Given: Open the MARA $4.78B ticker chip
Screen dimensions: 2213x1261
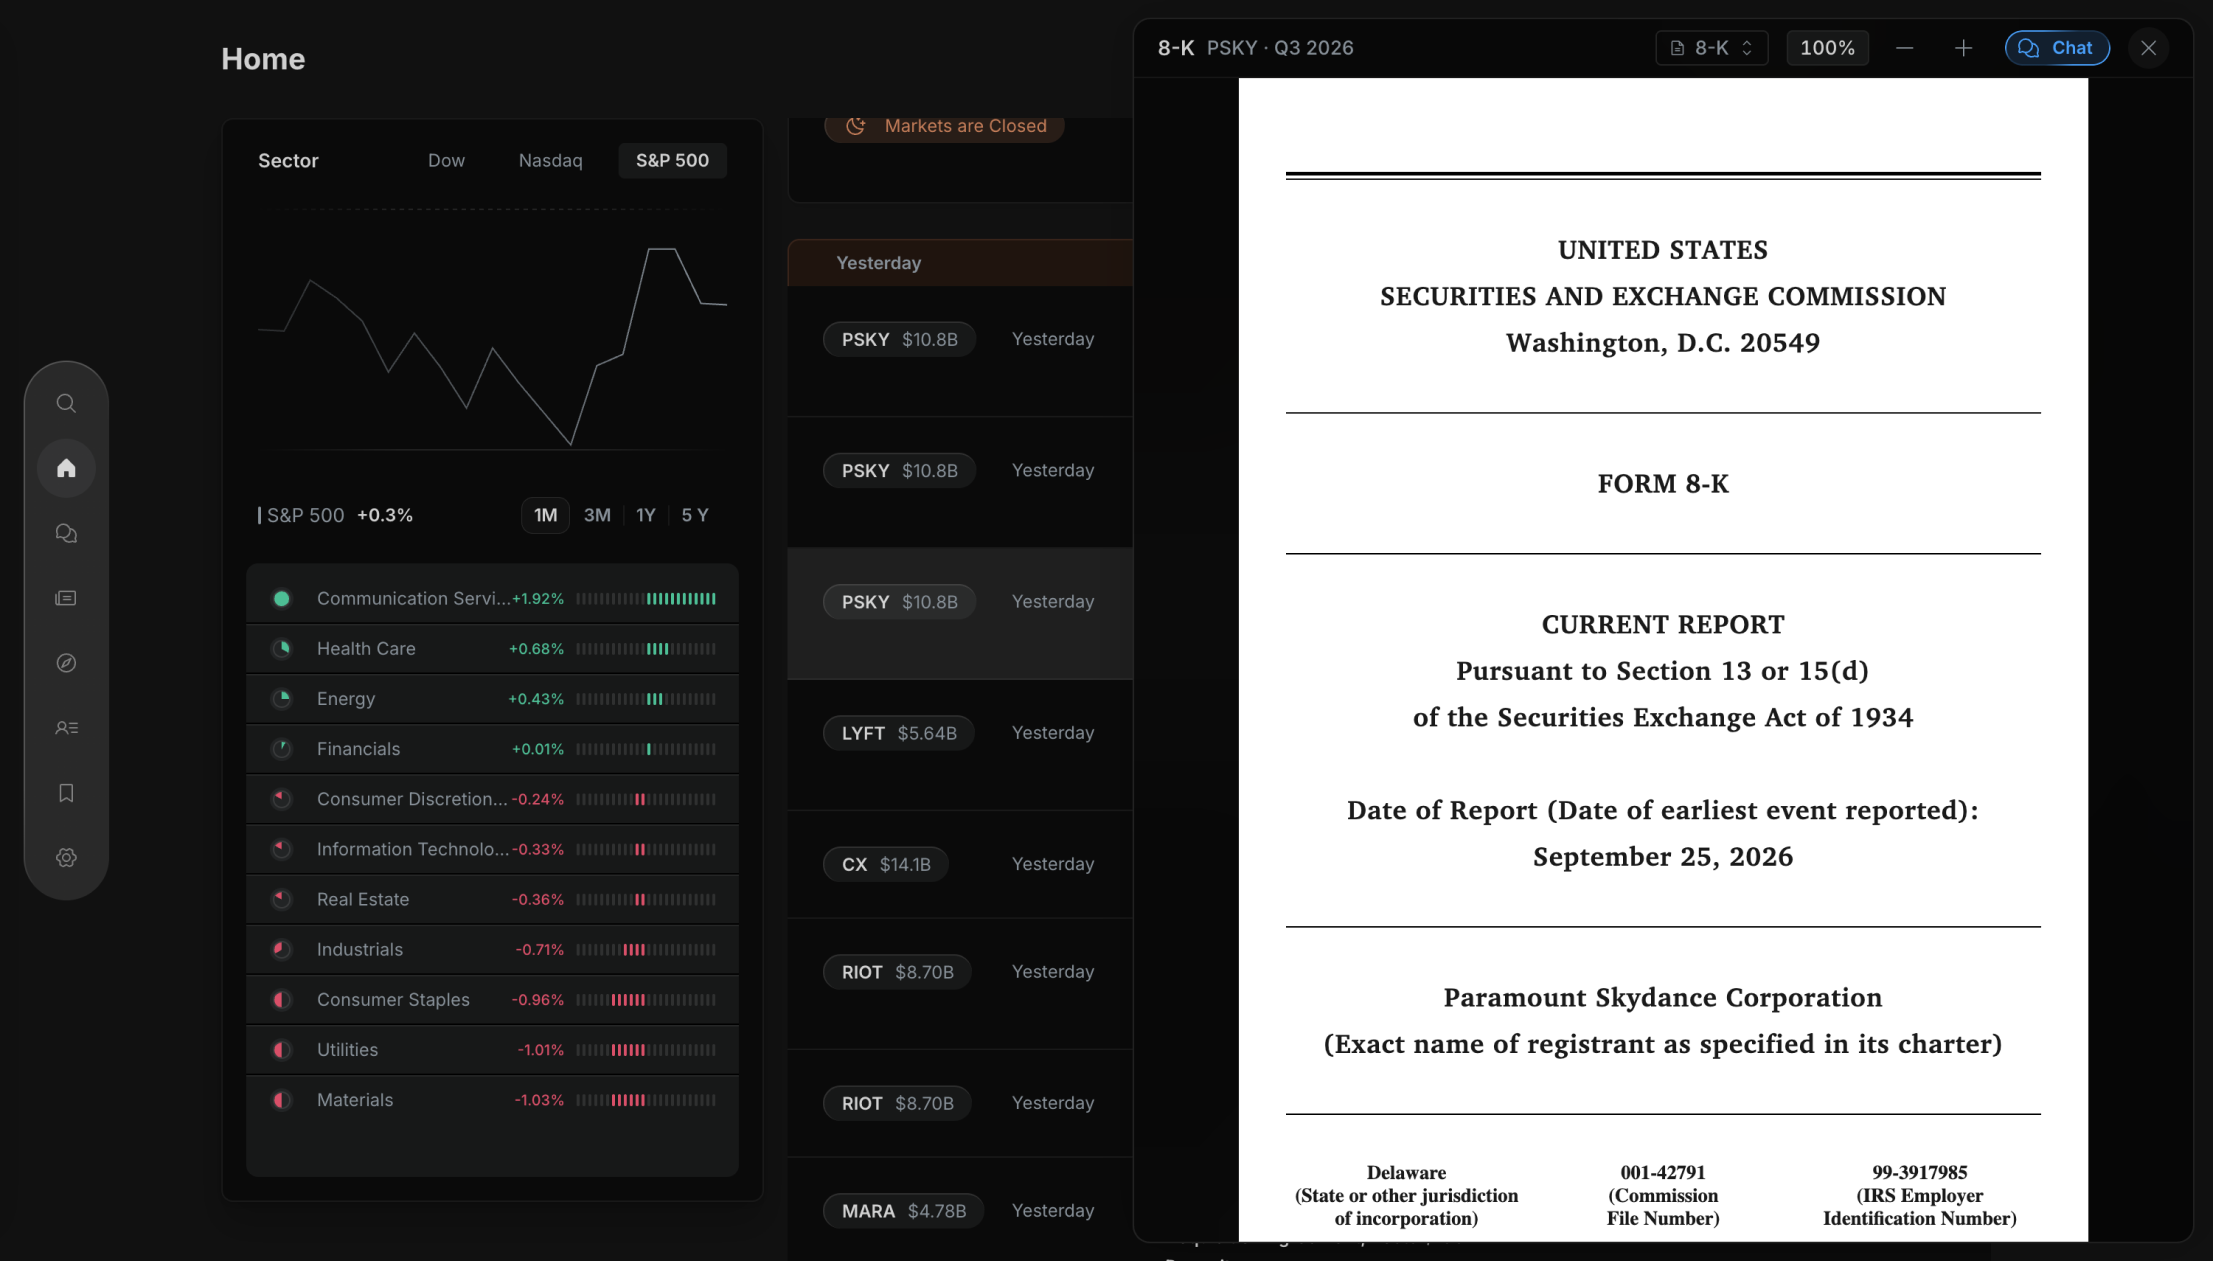Looking at the screenshot, I should pyautogui.click(x=902, y=1211).
